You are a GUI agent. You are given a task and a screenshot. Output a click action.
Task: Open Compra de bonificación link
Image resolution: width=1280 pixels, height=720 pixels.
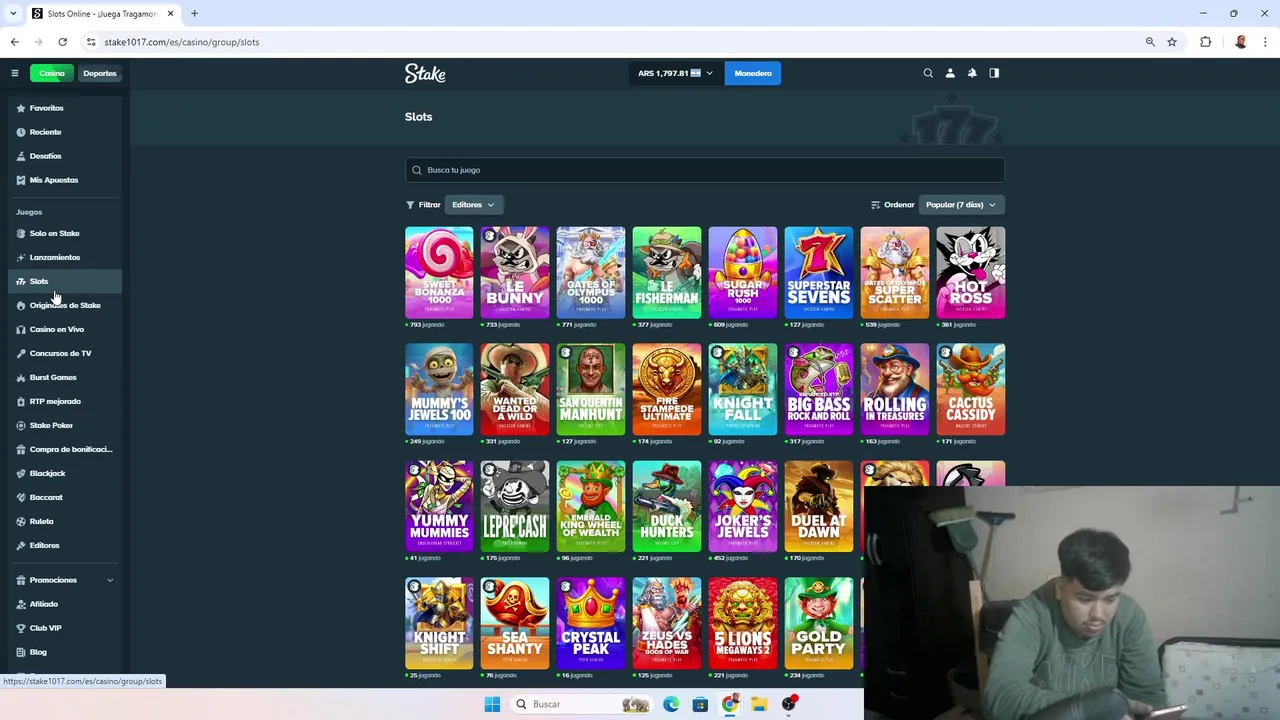pyautogui.click(x=65, y=449)
